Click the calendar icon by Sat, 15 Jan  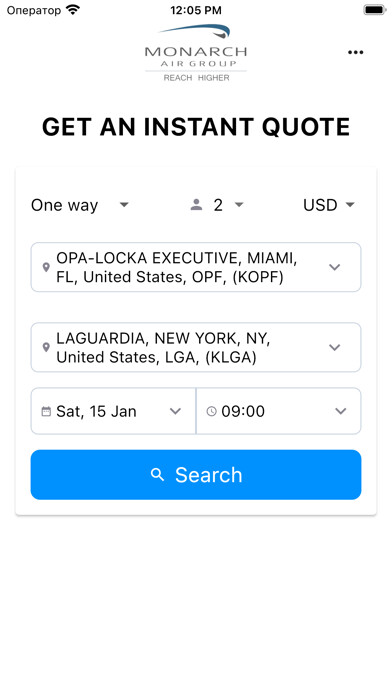click(46, 411)
